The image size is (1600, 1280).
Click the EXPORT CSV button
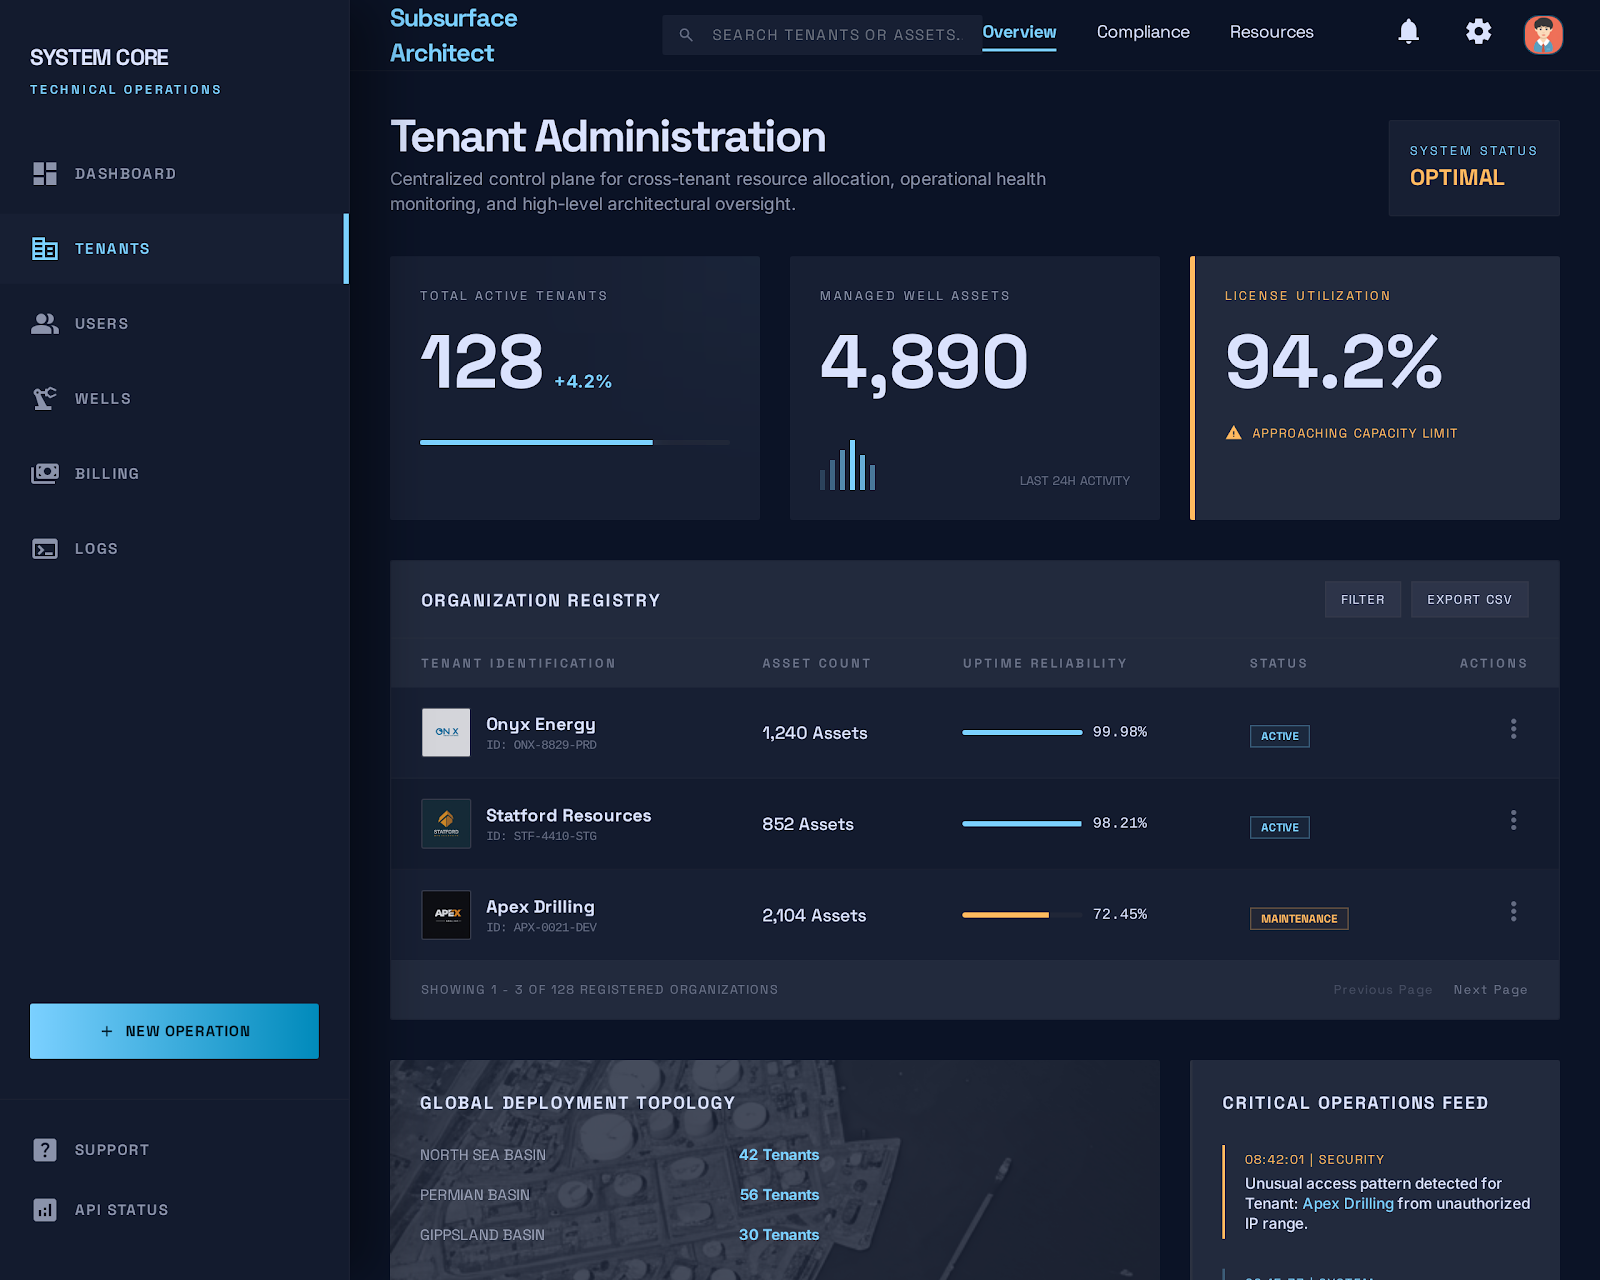[1469, 599]
